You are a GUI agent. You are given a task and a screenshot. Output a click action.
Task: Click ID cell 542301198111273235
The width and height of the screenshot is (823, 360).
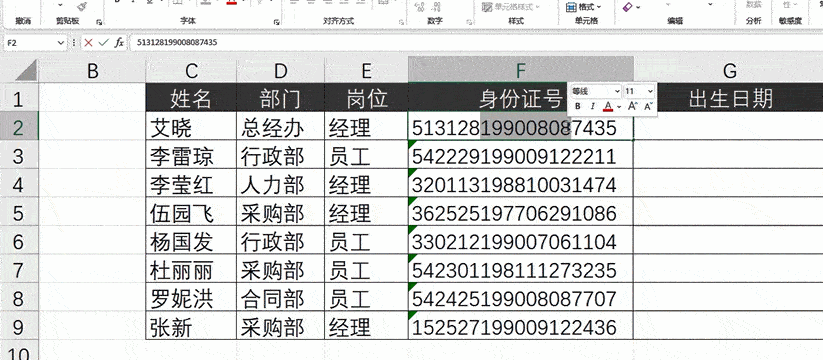coord(521,269)
